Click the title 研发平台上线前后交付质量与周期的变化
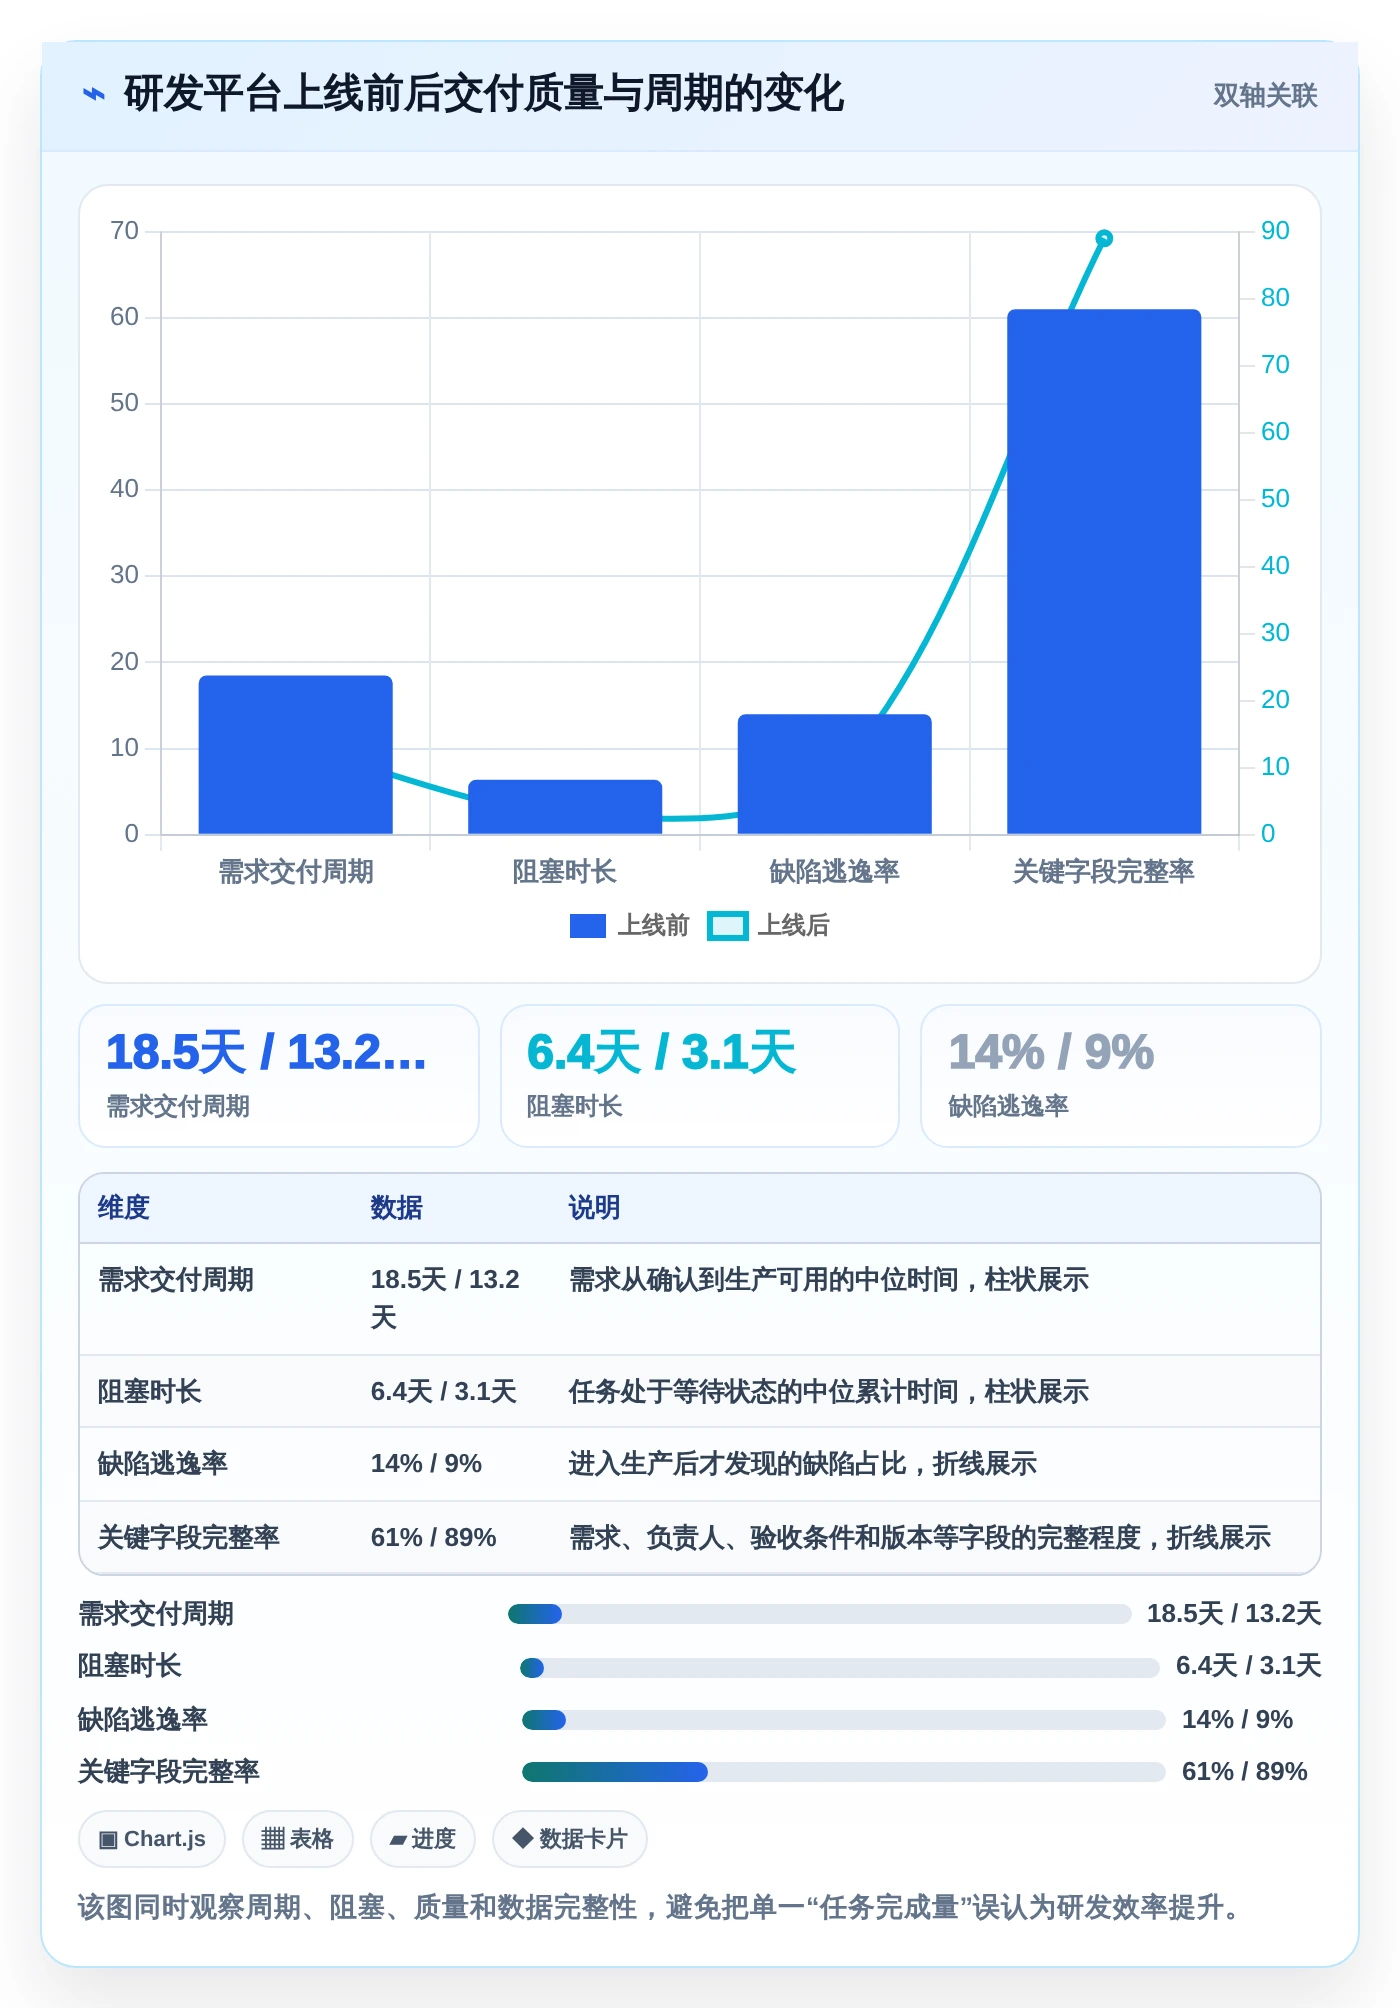The image size is (1400, 2008). pos(484,95)
